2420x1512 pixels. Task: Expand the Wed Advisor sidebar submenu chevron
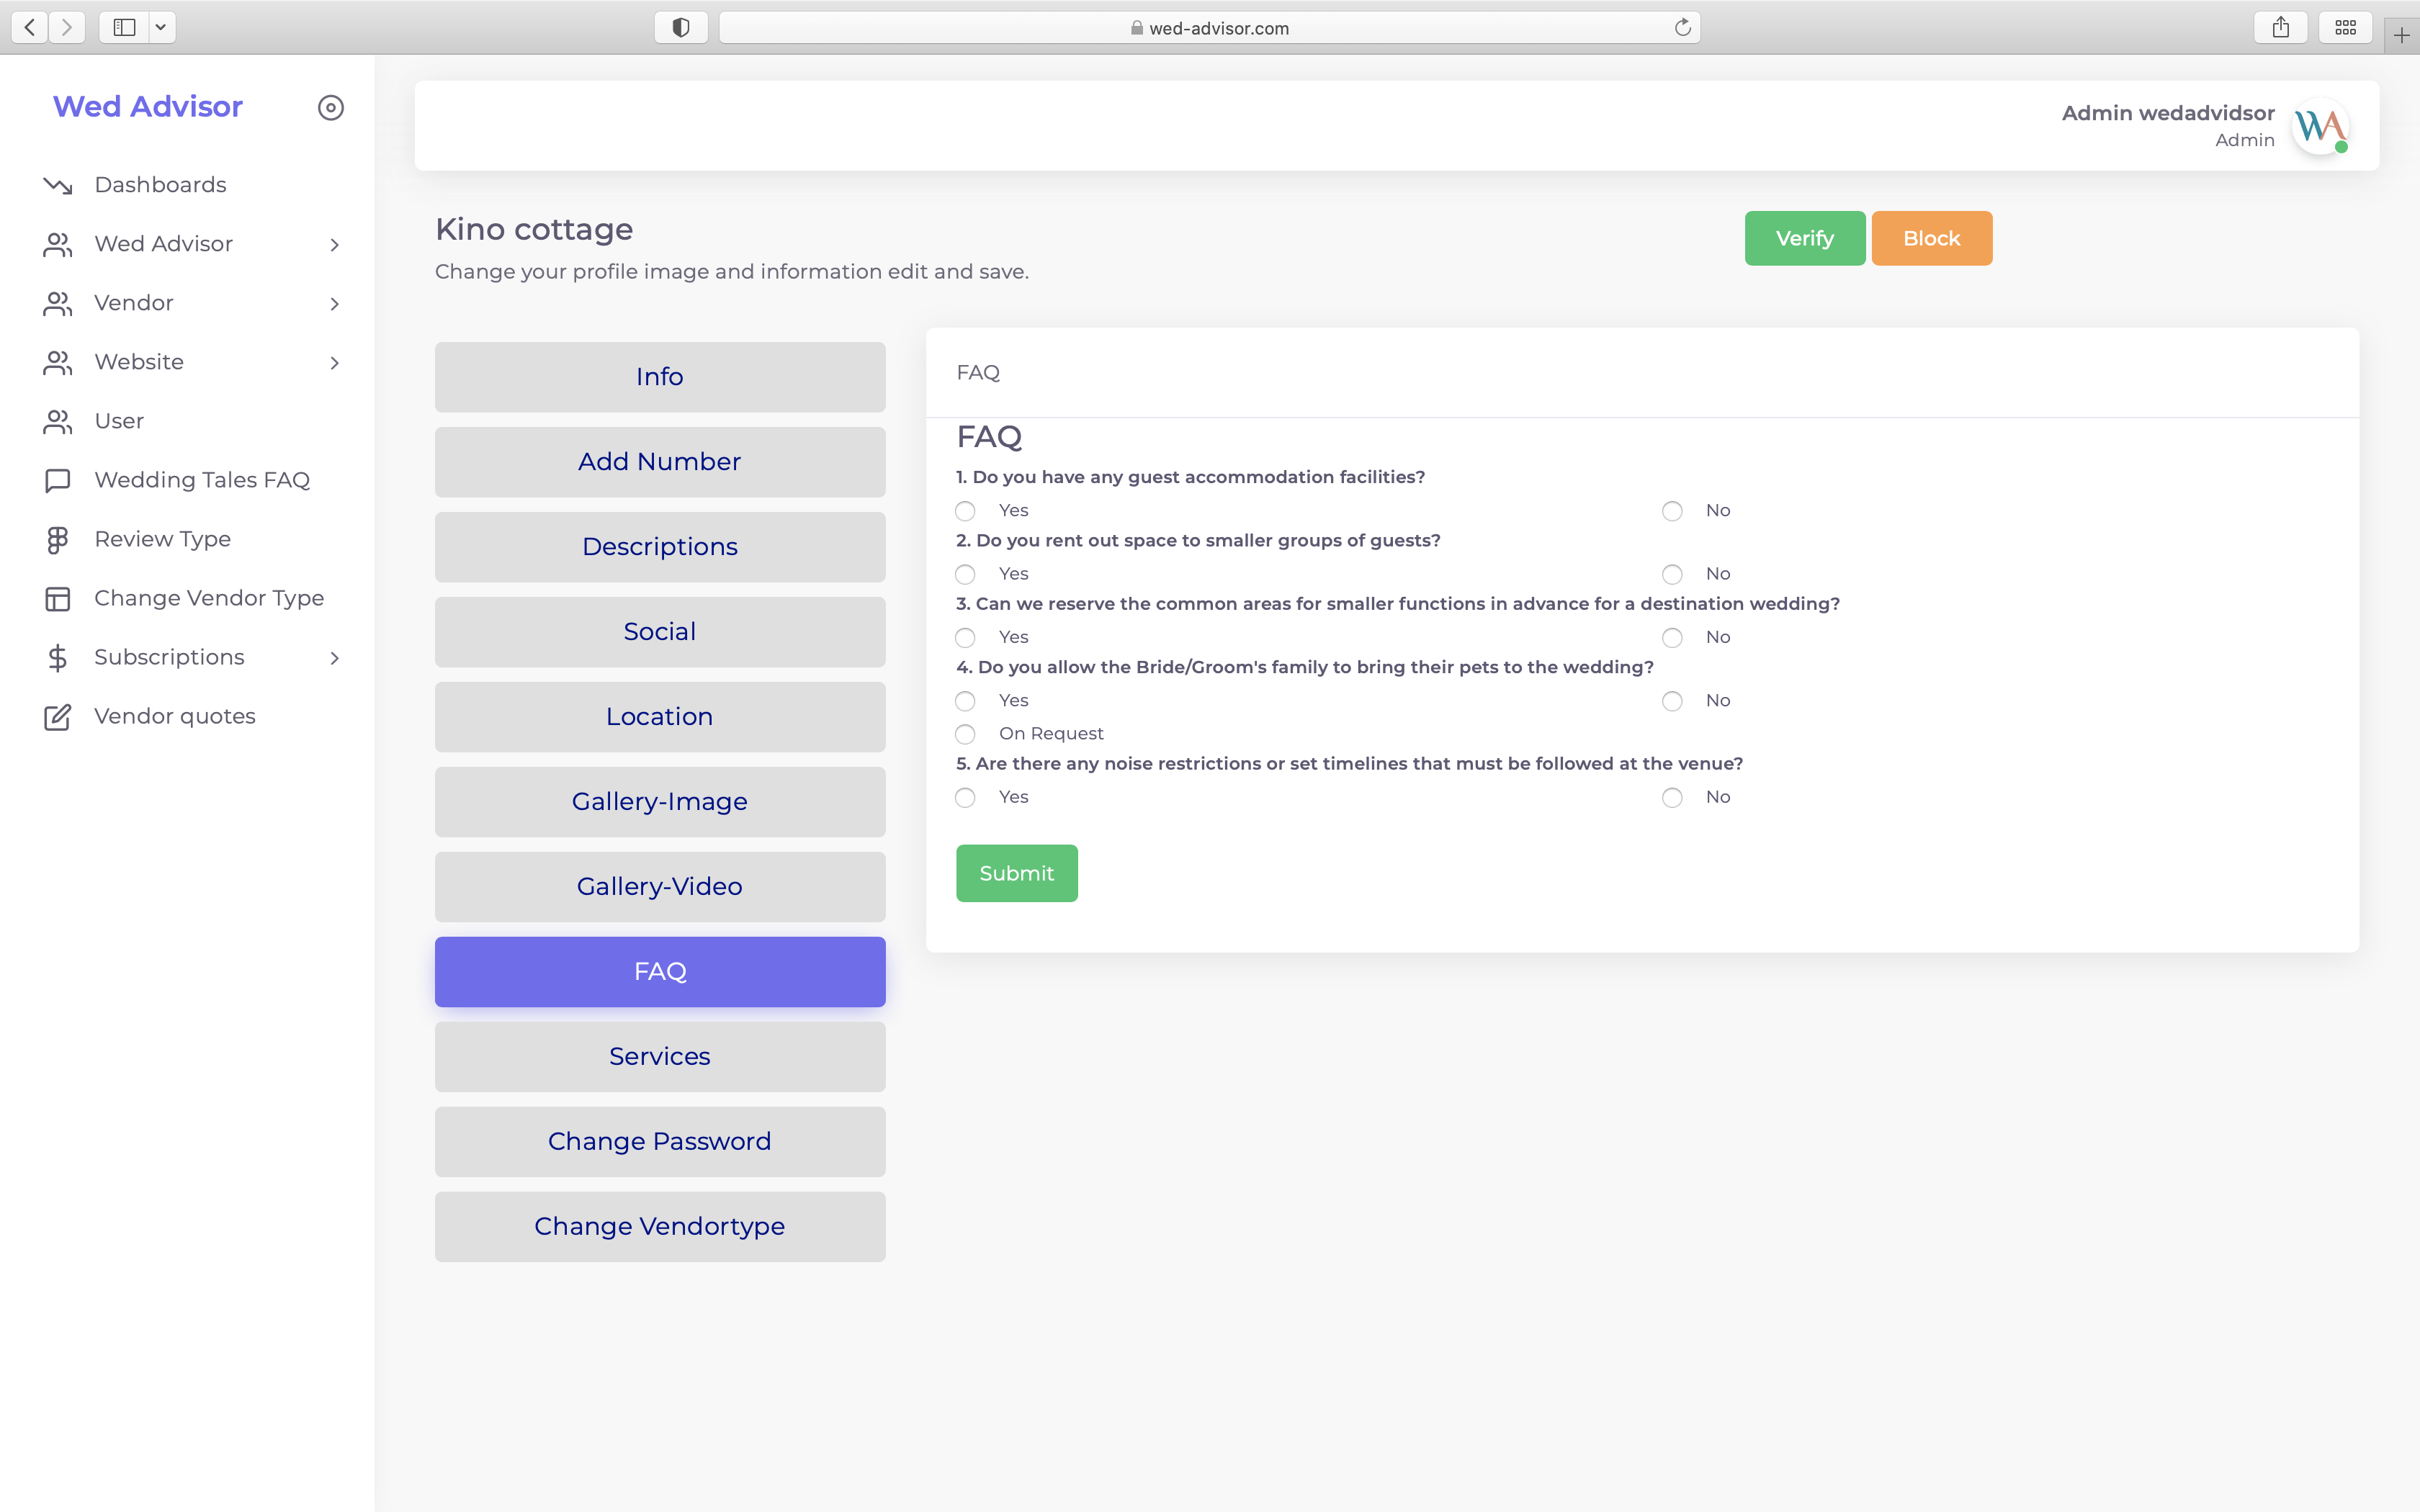click(x=335, y=245)
